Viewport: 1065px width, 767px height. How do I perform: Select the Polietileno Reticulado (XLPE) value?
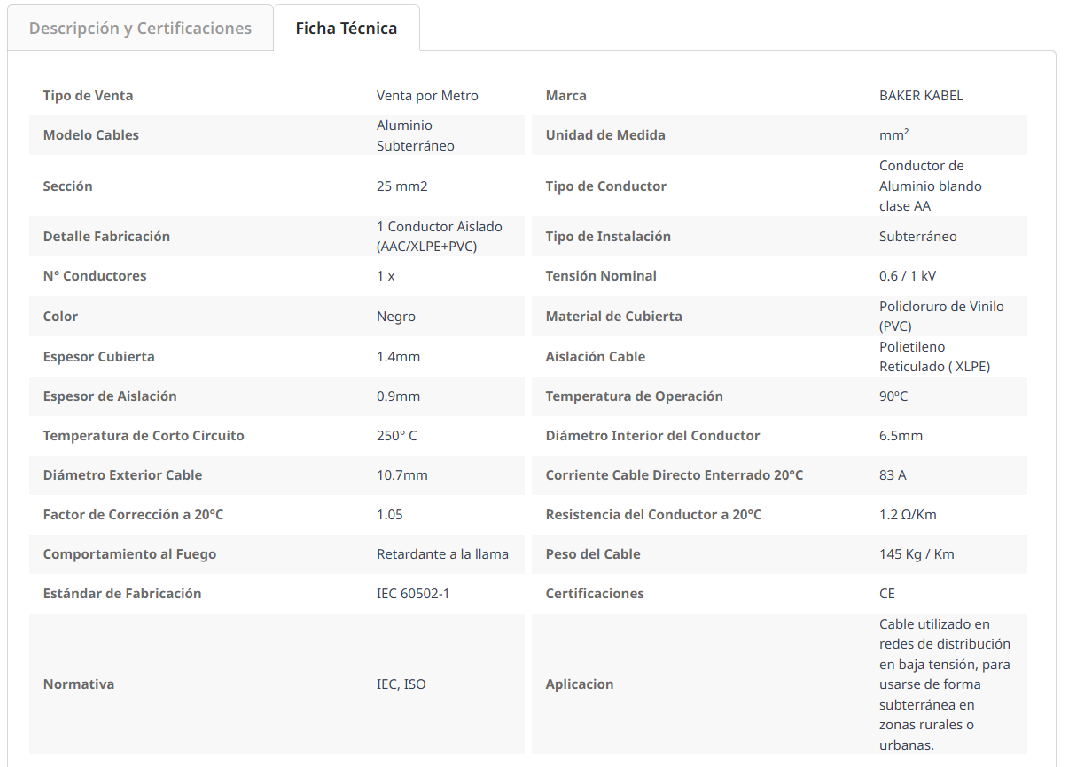pyautogui.click(x=934, y=357)
